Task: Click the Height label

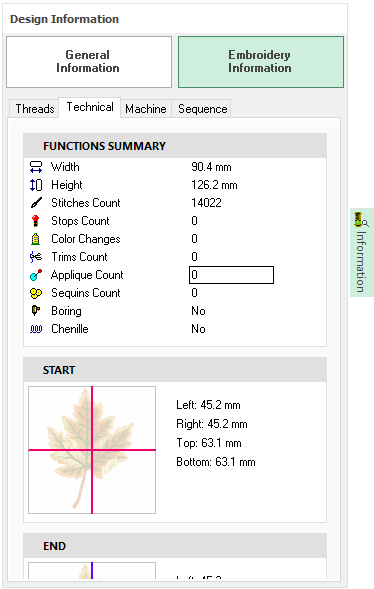Action: click(x=67, y=185)
